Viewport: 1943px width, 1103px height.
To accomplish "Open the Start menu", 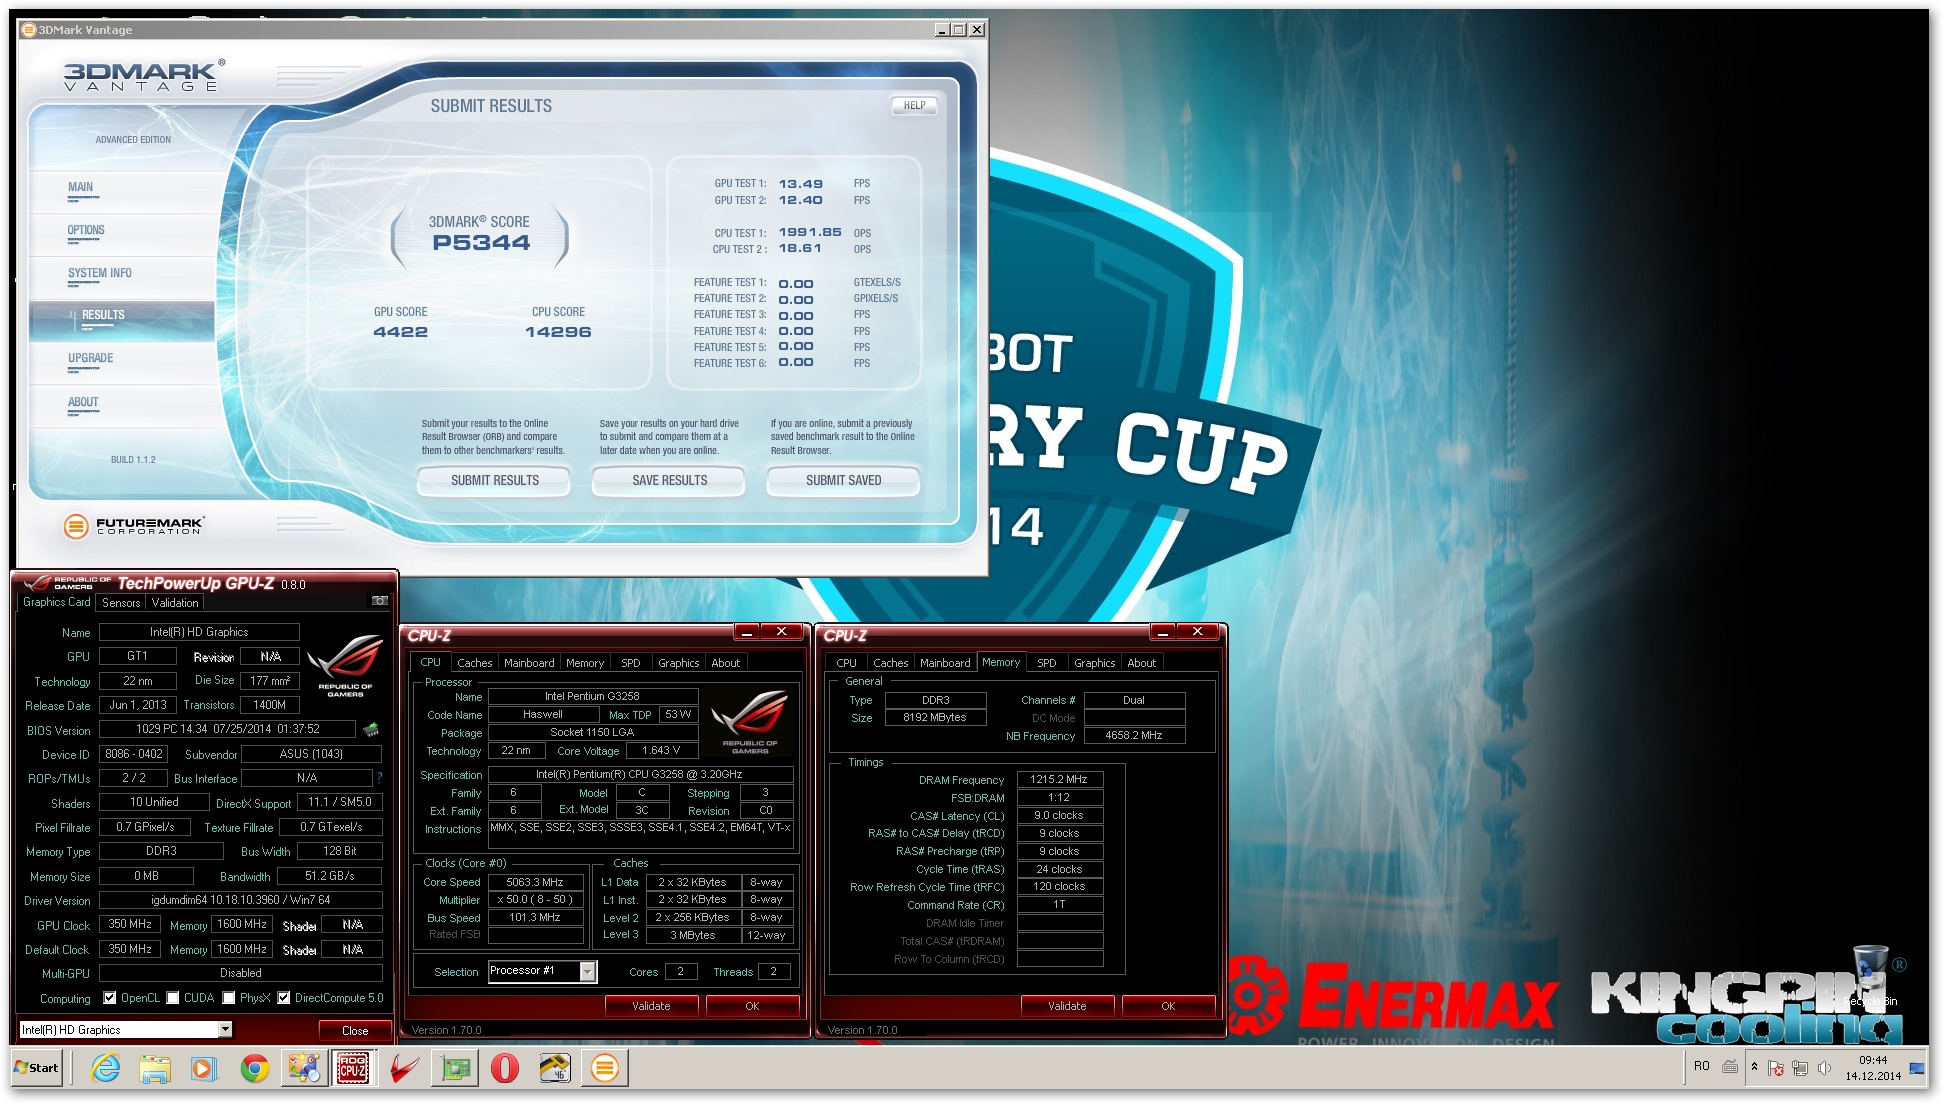I will pyautogui.click(x=36, y=1067).
